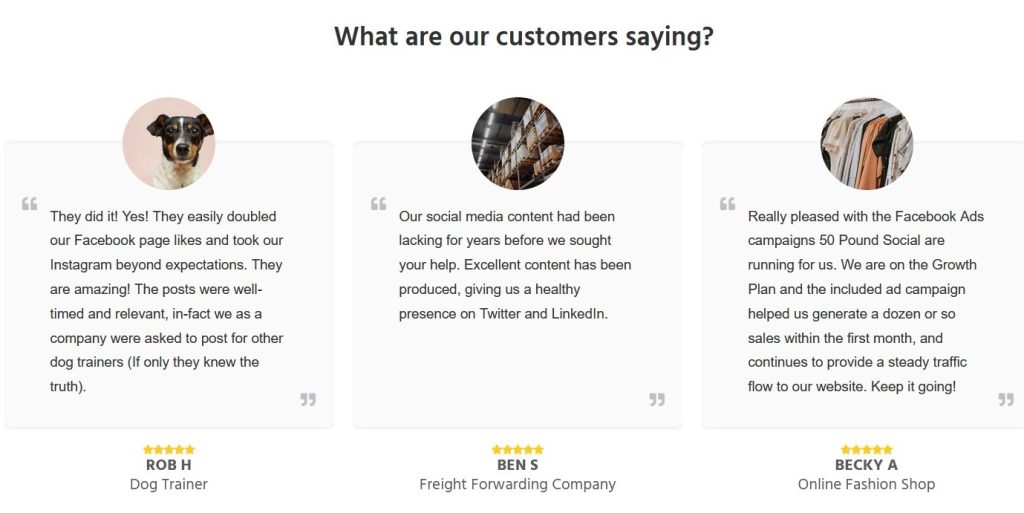Click closing quote icon in Becky's testimonial

point(1006,399)
